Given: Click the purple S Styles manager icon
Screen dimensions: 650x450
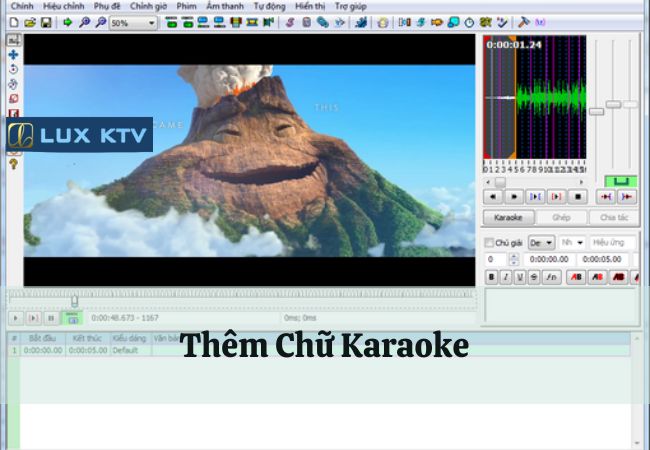Looking at the screenshot, I should (290, 22).
